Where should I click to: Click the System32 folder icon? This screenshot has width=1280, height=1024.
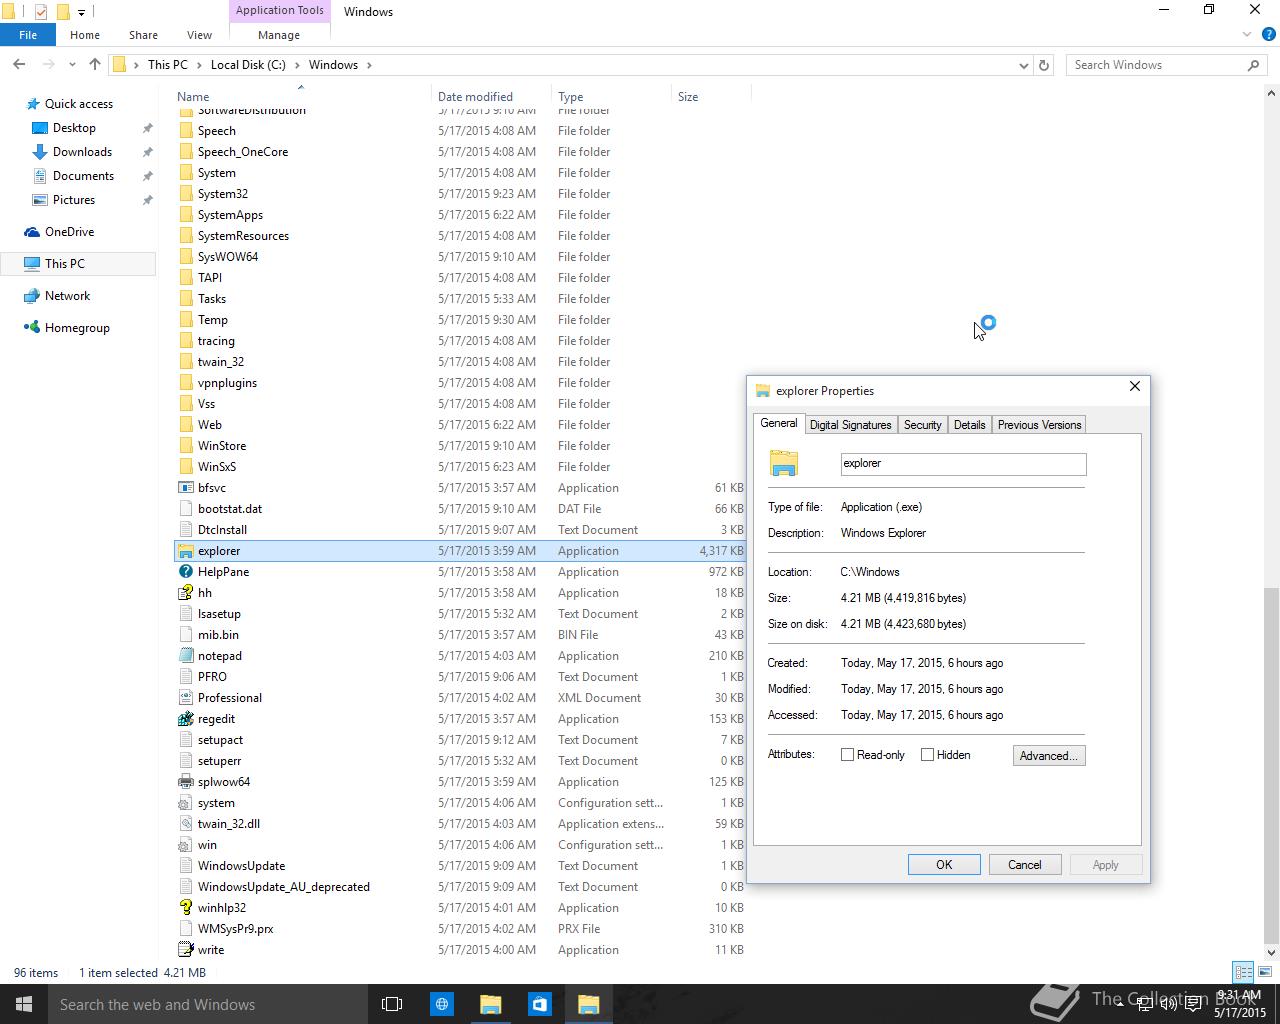186,194
